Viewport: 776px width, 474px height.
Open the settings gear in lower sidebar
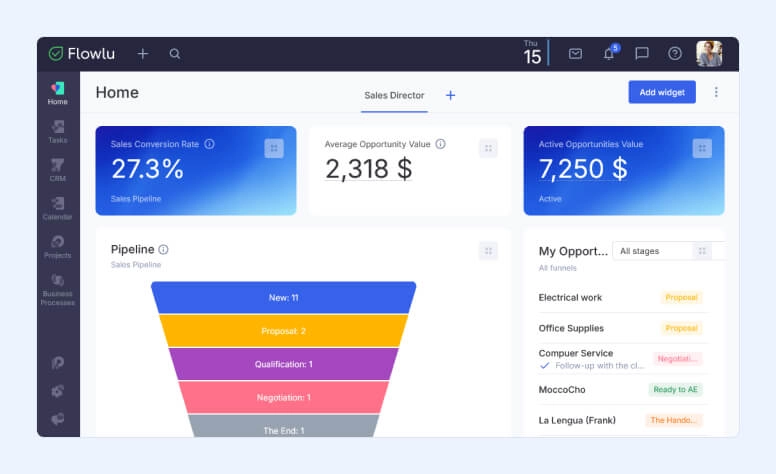[x=57, y=391]
